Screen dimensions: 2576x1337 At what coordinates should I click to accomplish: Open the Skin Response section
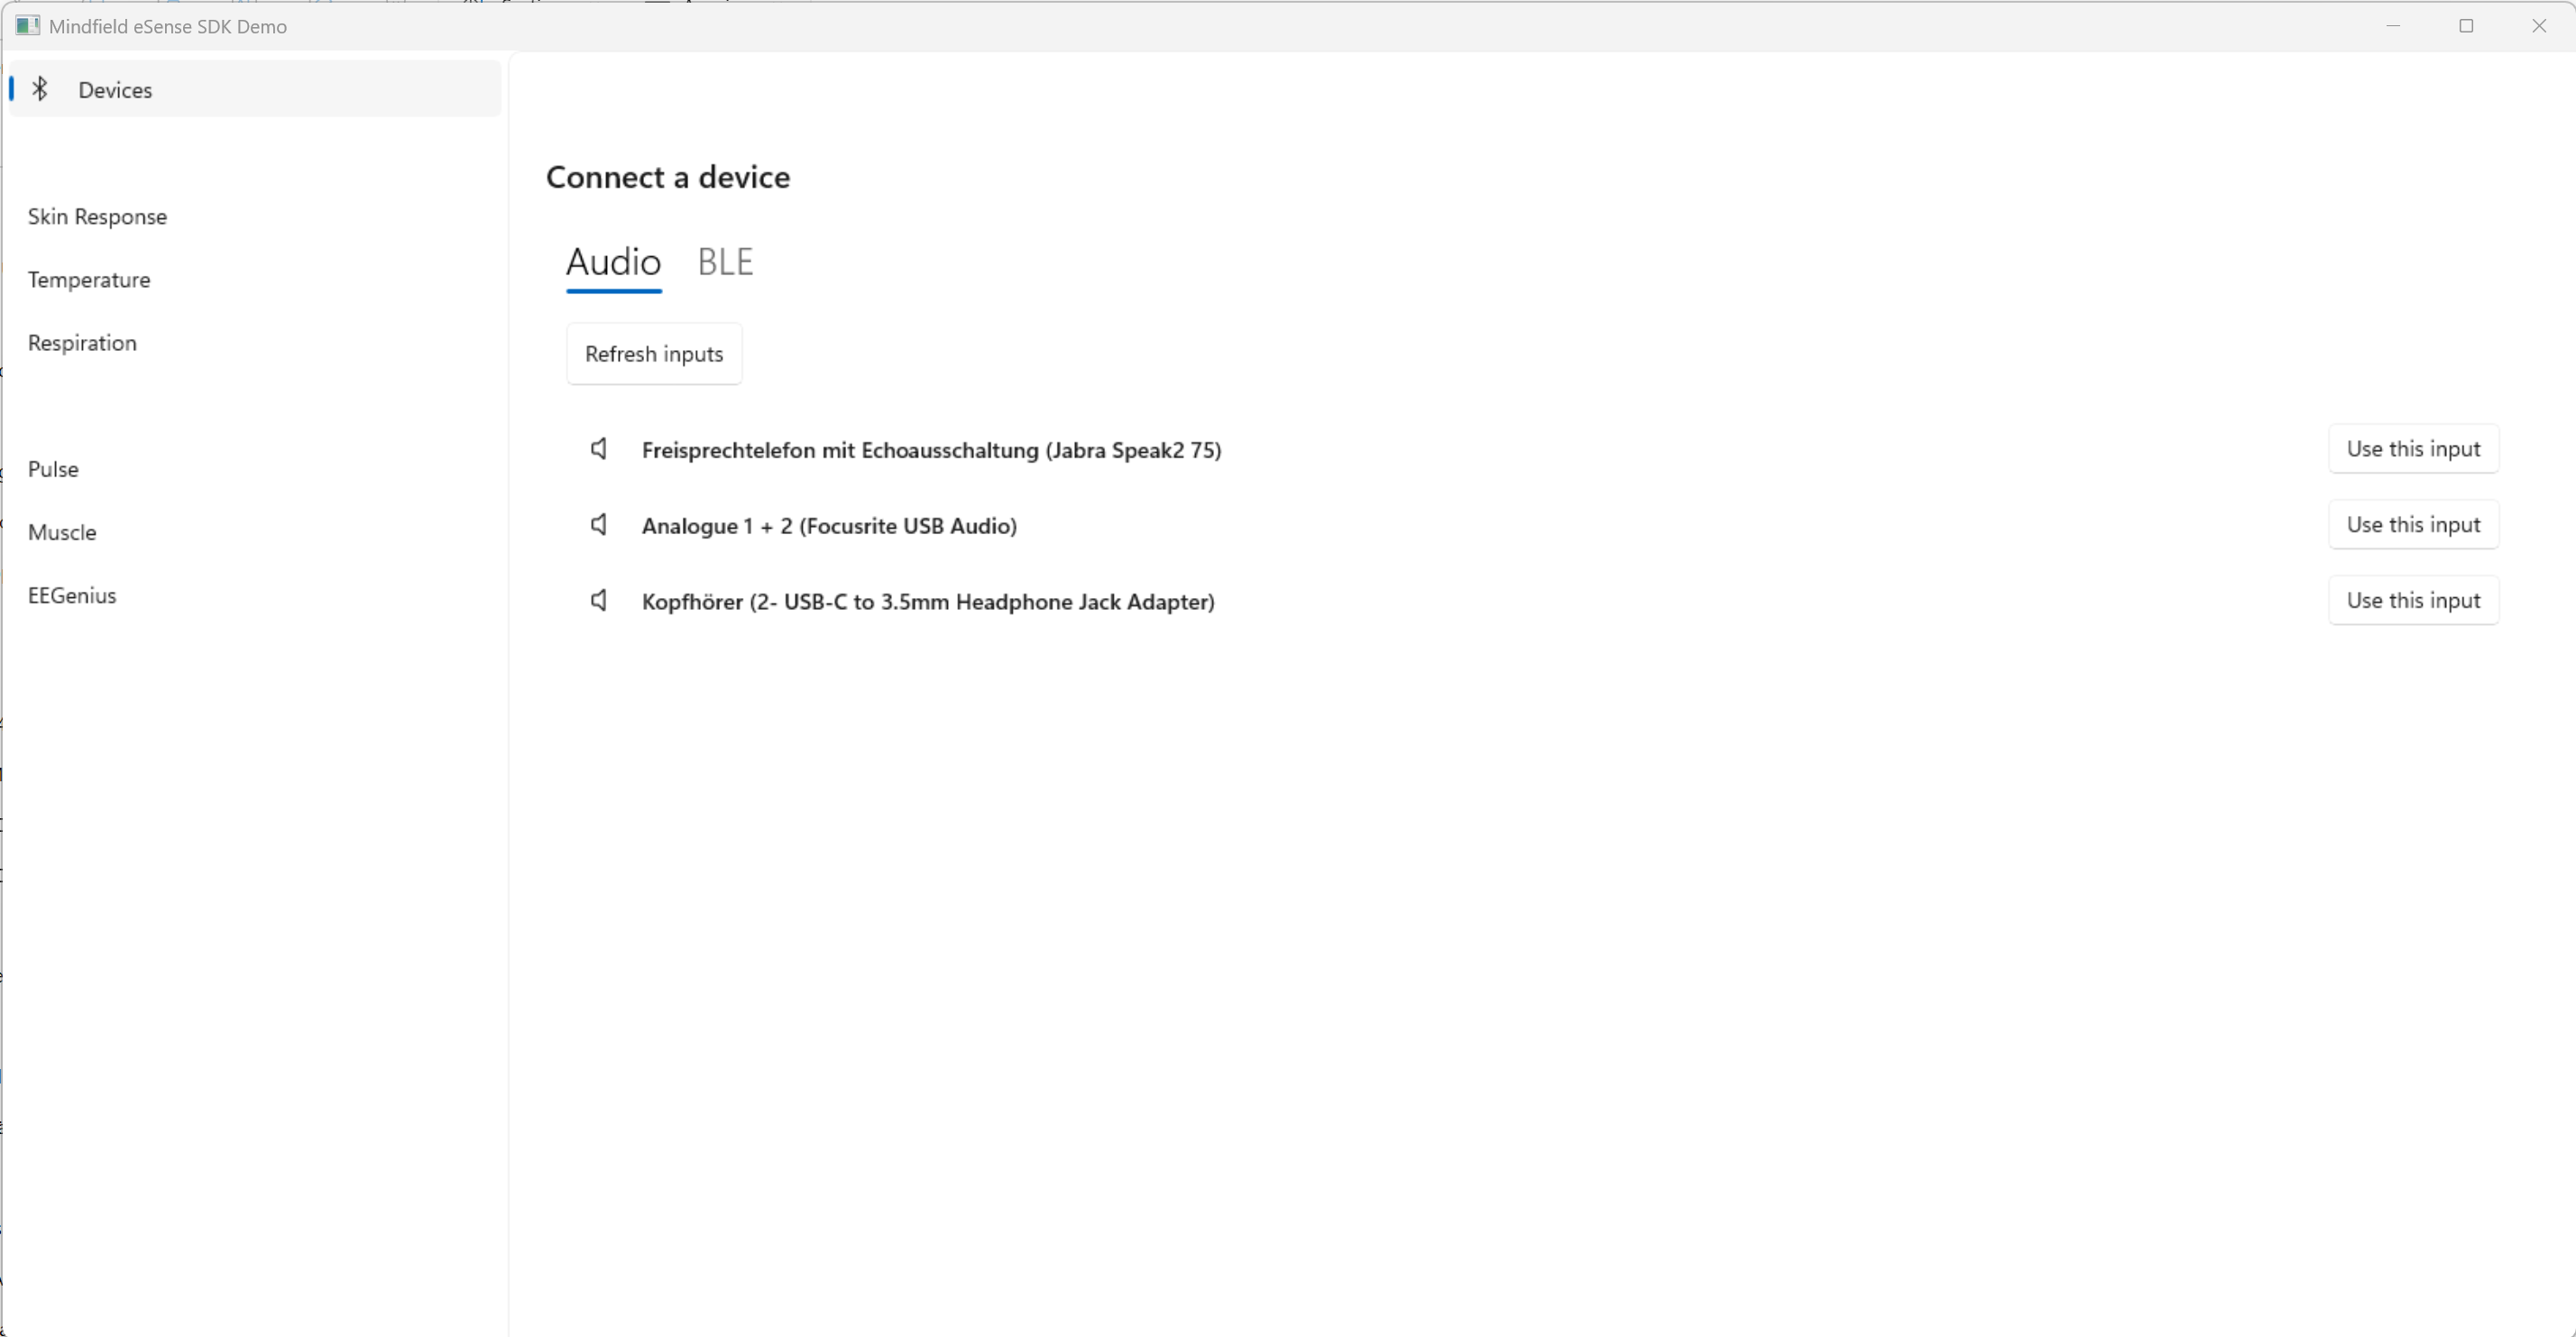tap(97, 217)
